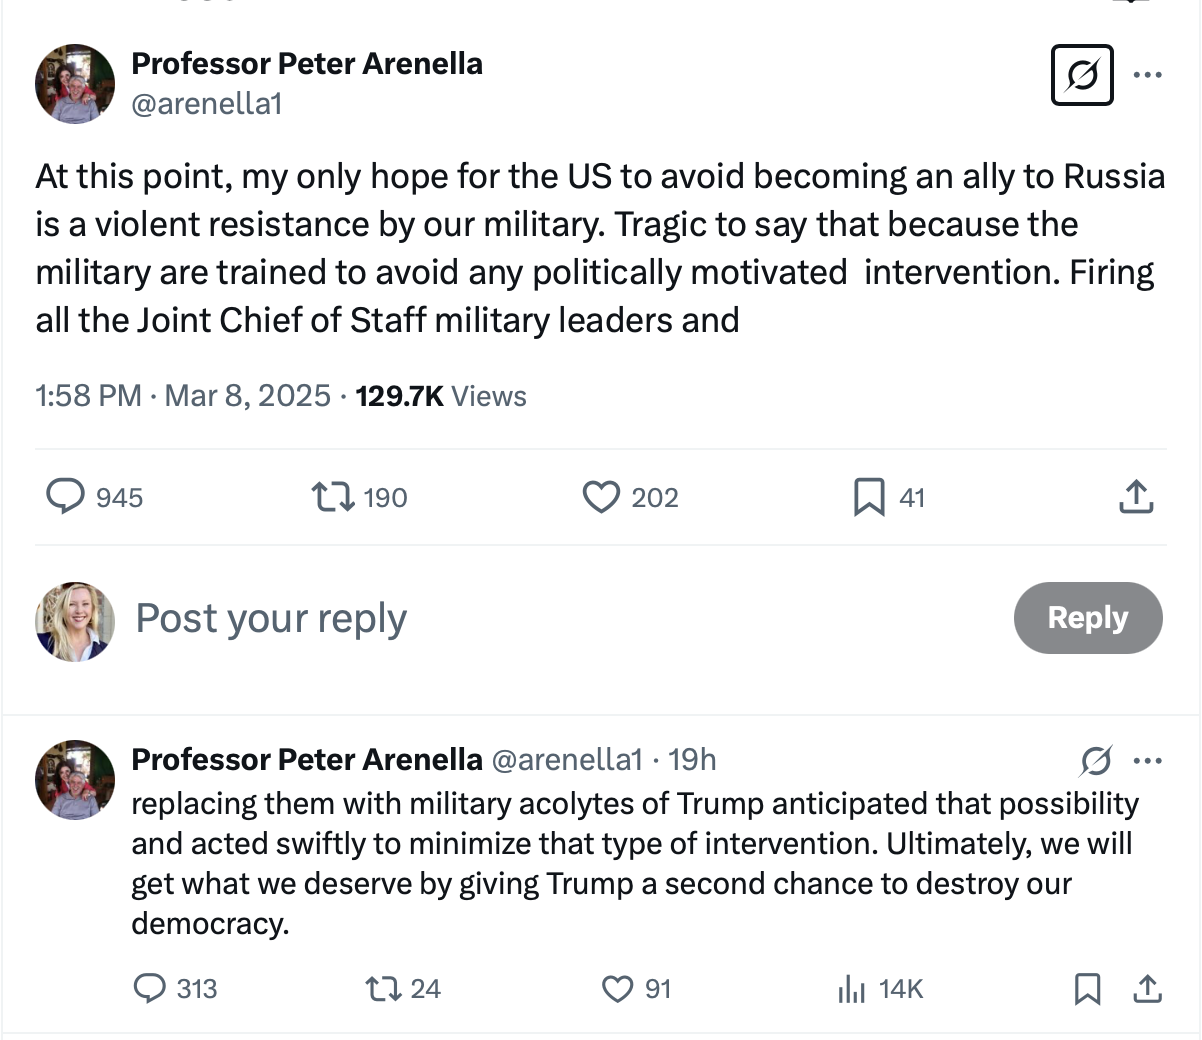
Task: Bookmark the main post with 41 bookmarks
Action: (869, 496)
